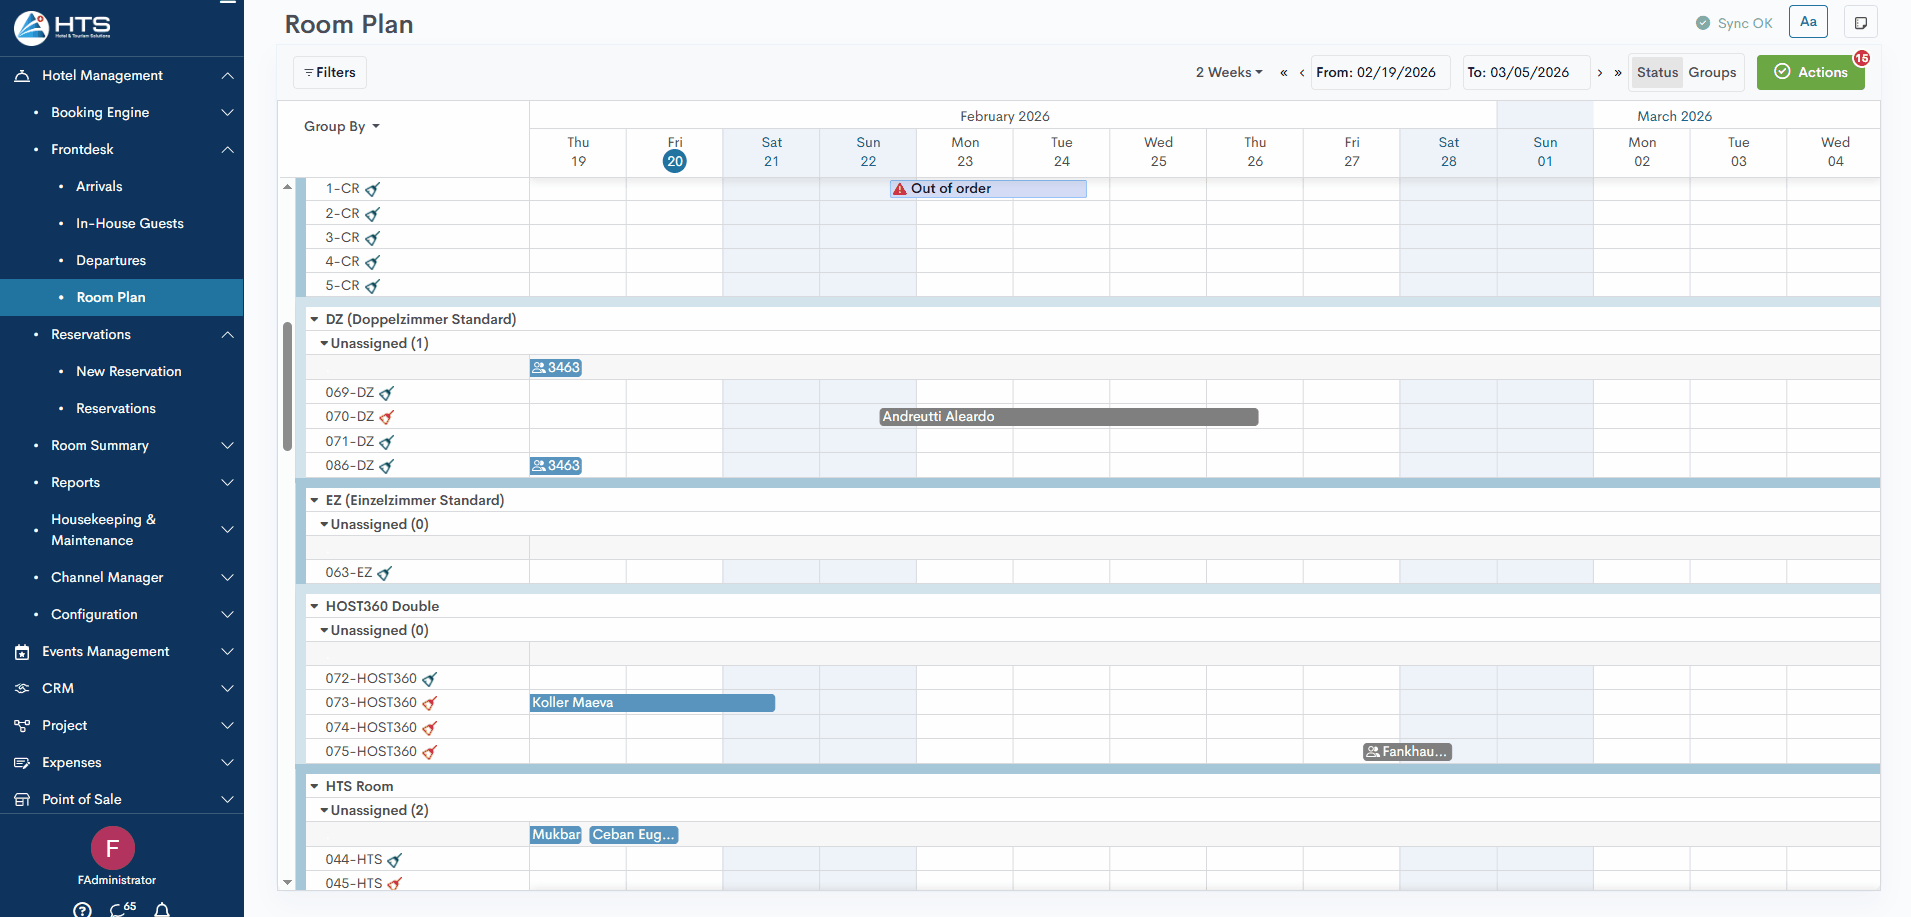Screen dimensions: 1911x917
Task: Select the Status view toggle
Action: [1657, 73]
